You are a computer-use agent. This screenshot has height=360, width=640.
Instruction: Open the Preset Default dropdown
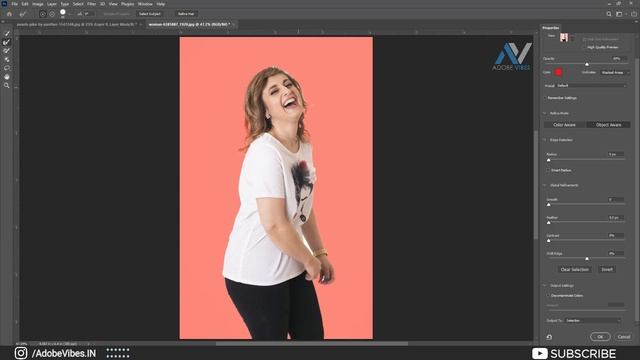[x=591, y=86]
